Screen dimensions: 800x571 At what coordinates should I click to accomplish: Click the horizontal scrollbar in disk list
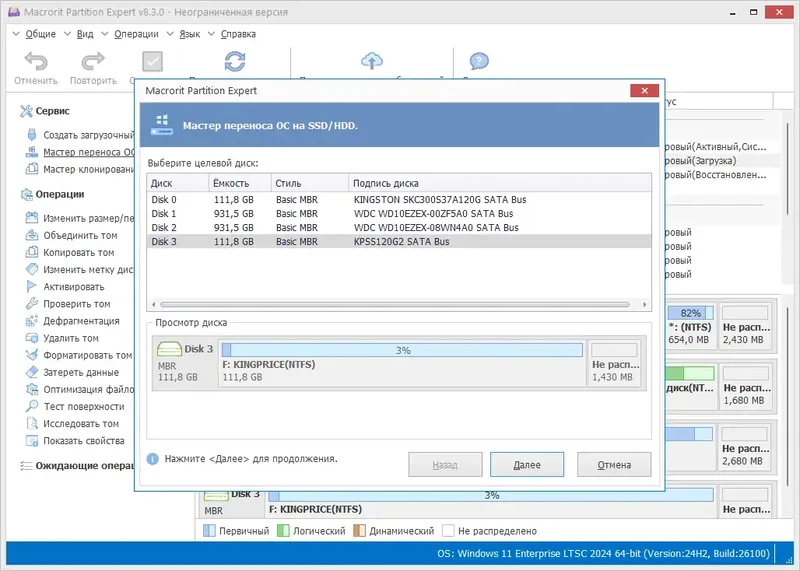pyautogui.click(x=394, y=305)
